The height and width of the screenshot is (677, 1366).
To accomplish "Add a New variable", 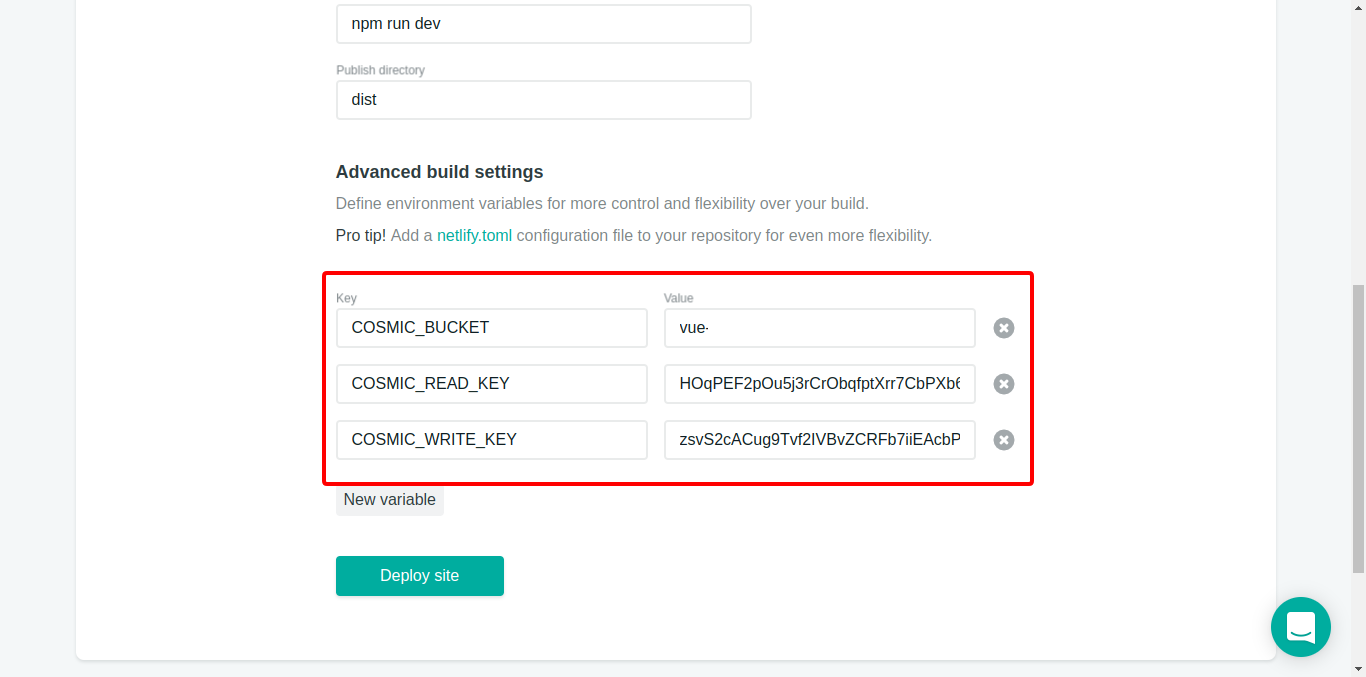I will pos(390,500).
